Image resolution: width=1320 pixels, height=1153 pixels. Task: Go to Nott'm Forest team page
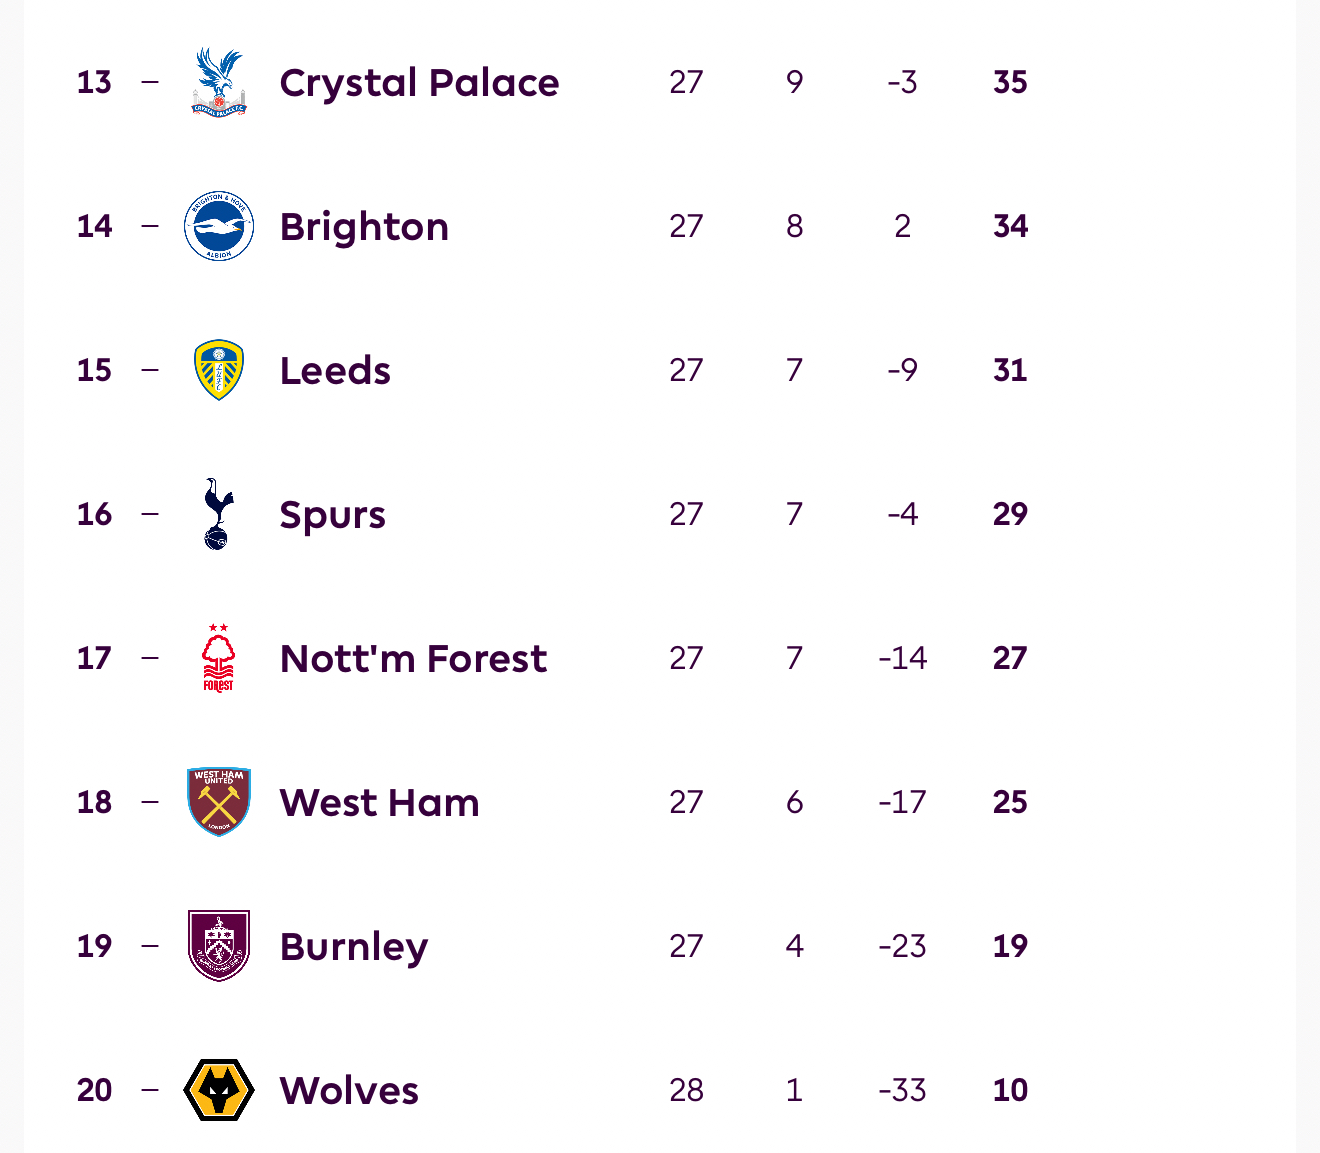413,659
